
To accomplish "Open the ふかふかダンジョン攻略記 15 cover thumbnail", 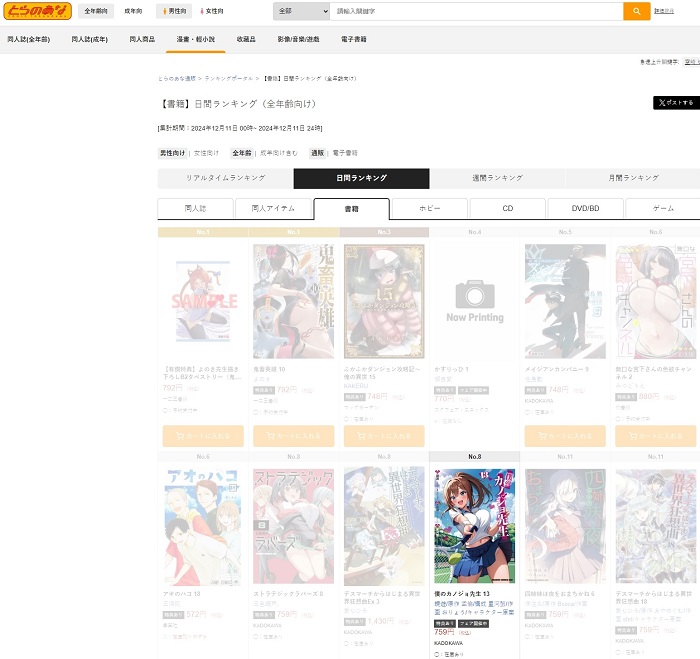I will 384,301.
